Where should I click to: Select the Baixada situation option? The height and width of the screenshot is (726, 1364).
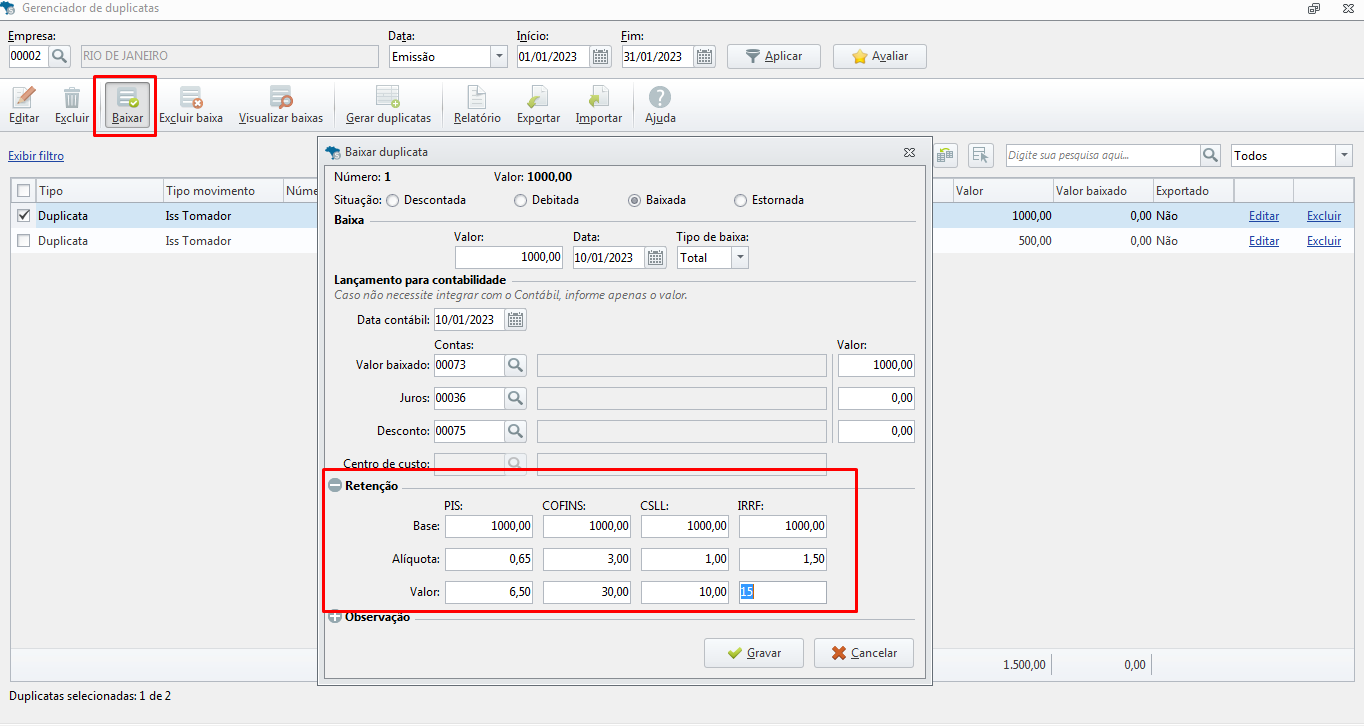634,200
